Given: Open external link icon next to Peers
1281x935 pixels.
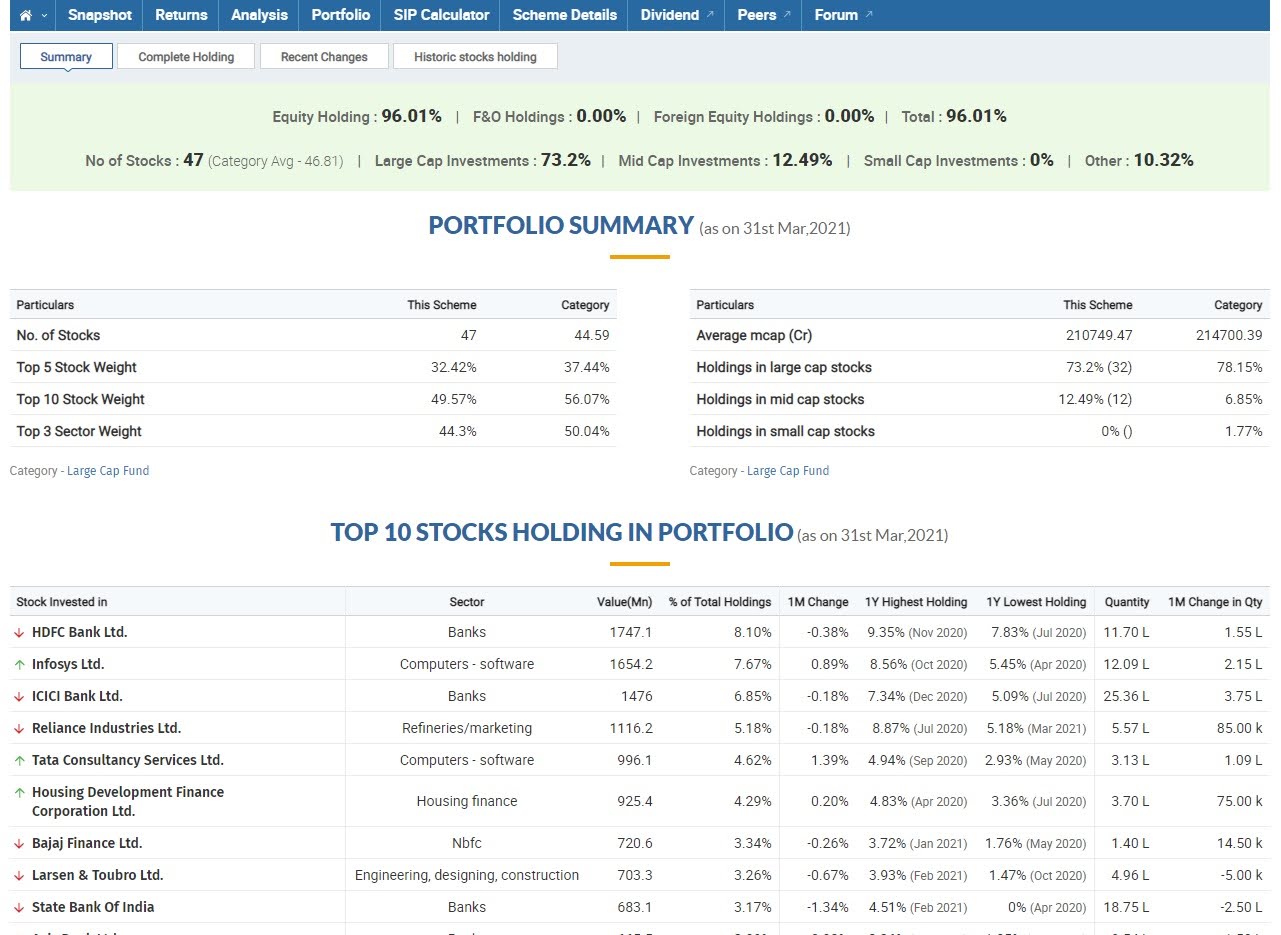Looking at the screenshot, I should click(x=787, y=15).
